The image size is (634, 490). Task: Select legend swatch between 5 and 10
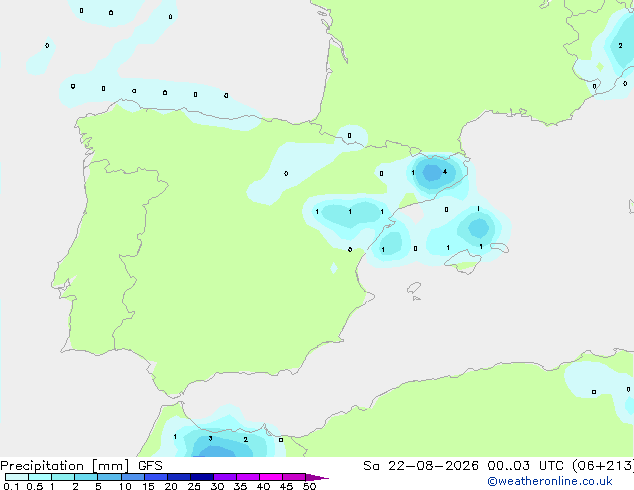(109, 477)
